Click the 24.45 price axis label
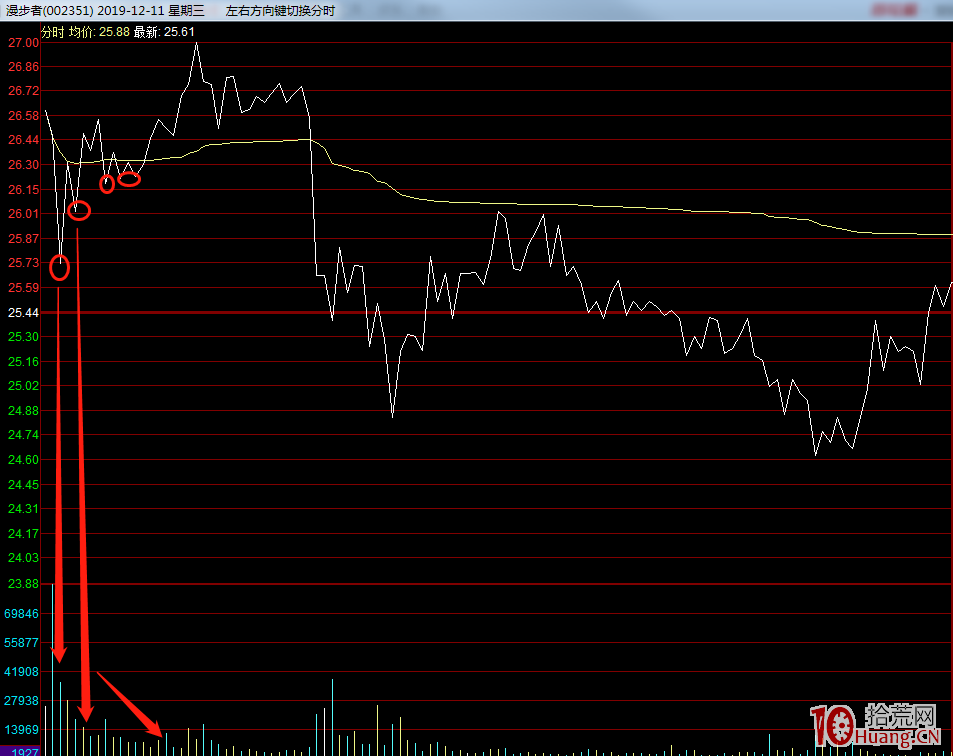Screen dimensions: 953x756 click(x=23, y=484)
